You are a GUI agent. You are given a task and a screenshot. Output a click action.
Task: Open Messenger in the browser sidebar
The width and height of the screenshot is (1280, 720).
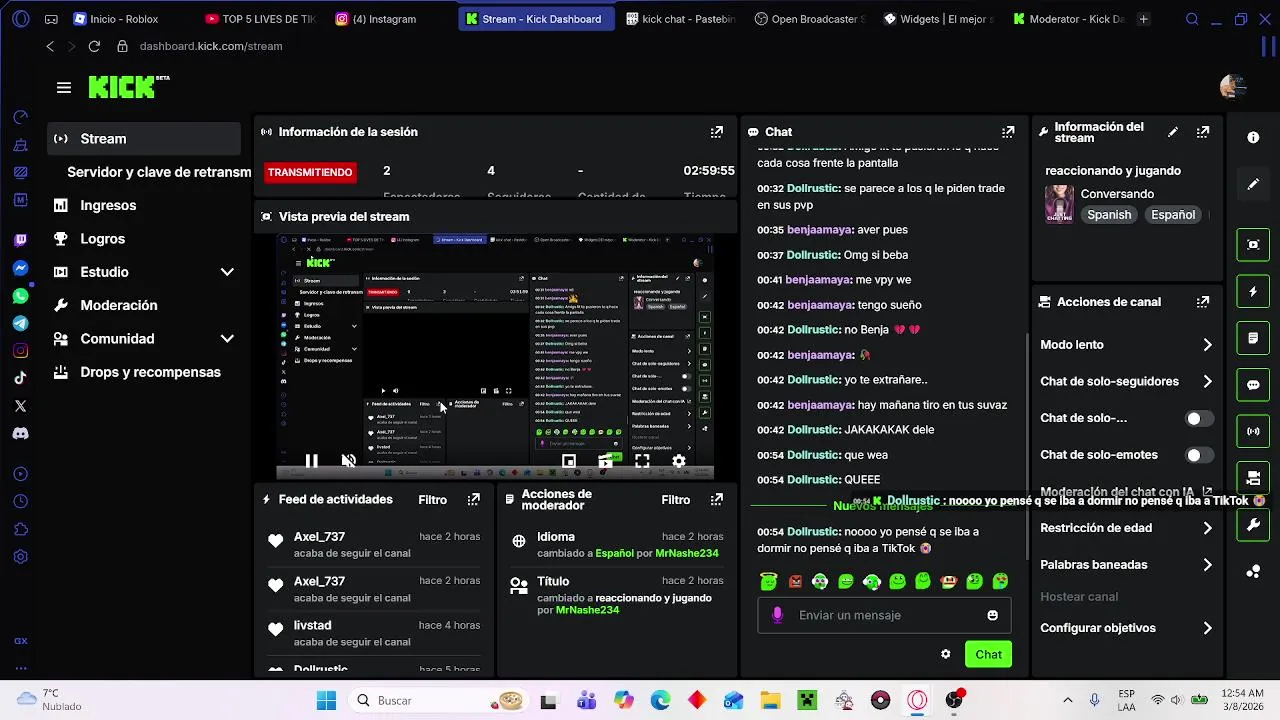coord(20,268)
